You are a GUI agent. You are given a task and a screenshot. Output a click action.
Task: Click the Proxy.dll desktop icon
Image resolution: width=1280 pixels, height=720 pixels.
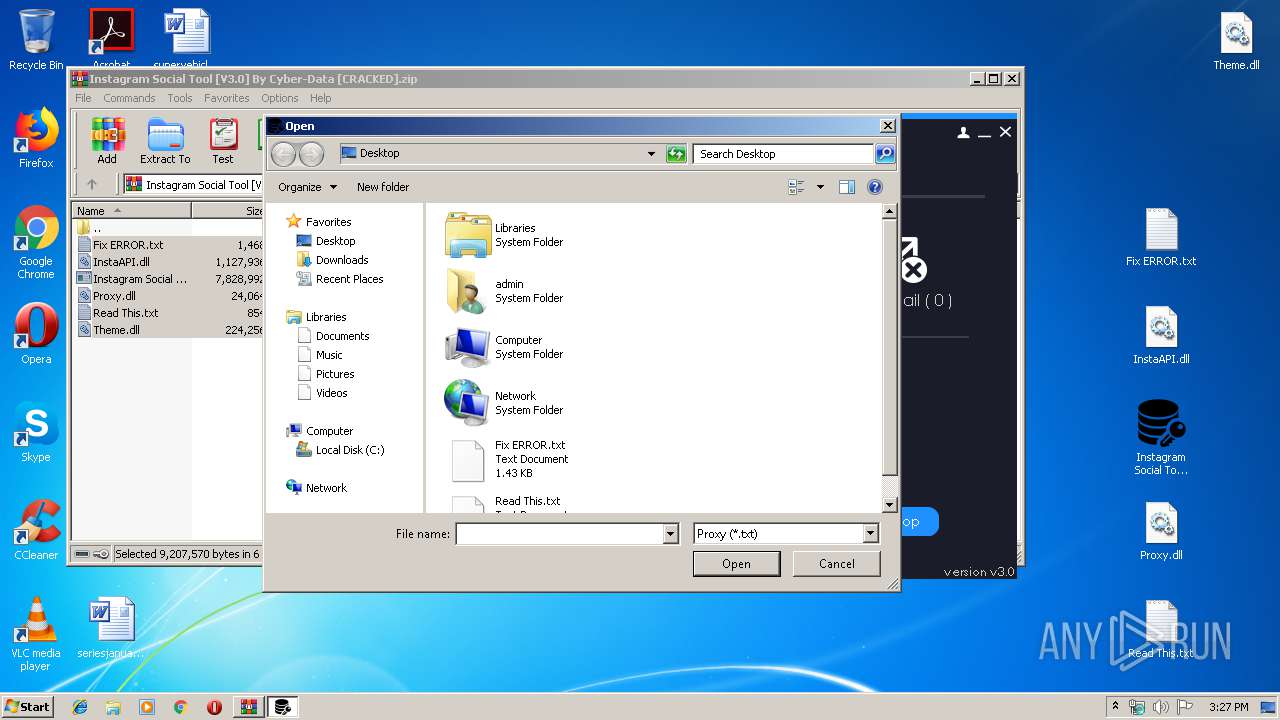pyautogui.click(x=1161, y=531)
